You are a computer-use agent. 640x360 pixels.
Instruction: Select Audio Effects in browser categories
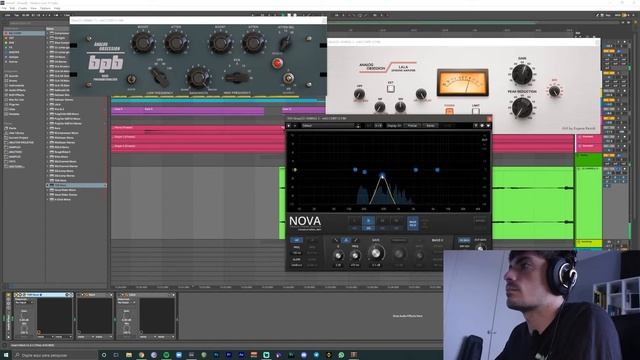pos(17,90)
